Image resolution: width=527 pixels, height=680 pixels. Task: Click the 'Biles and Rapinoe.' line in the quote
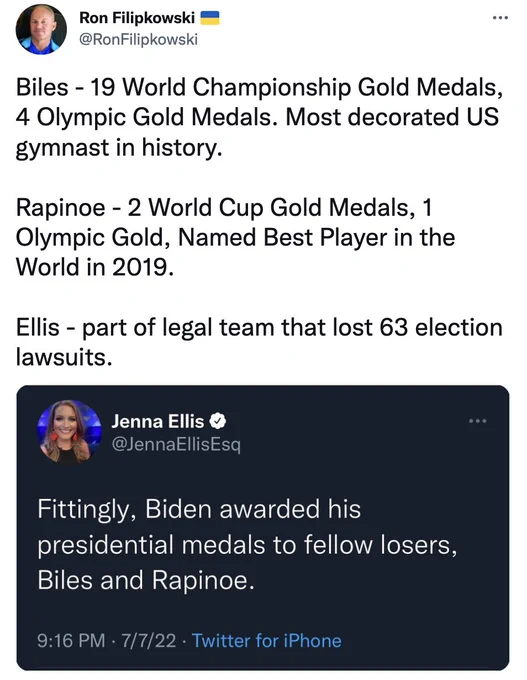(146, 580)
